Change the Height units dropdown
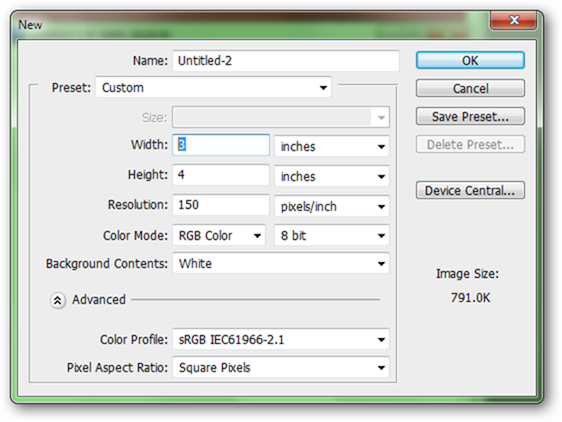Image resolution: width=562 pixels, height=422 pixels. (x=332, y=176)
